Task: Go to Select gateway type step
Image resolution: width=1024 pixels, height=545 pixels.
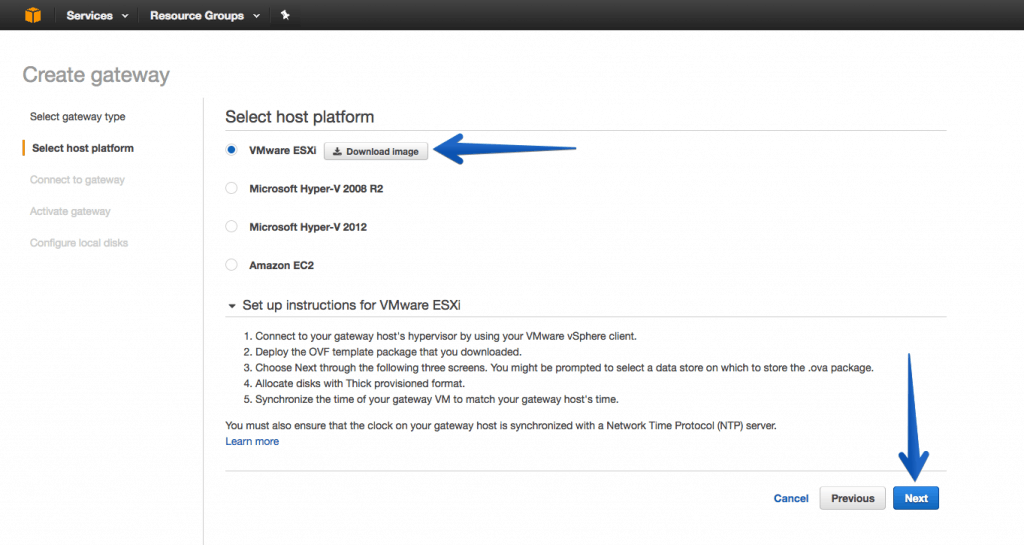Action: (78, 117)
